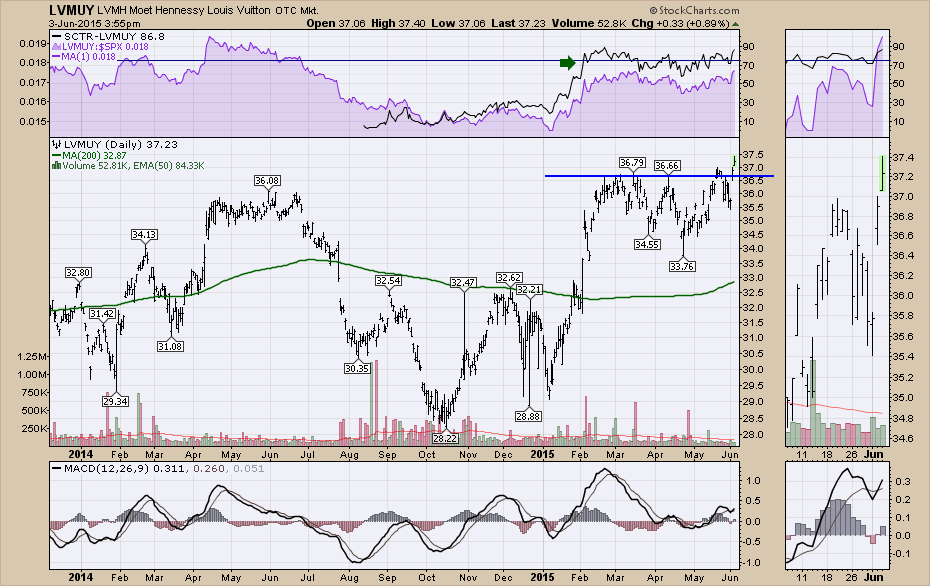This screenshot has height=586, width=930.
Task: Click the 0.019 ratio axis label
Action: pyautogui.click(x=33, y=43)
